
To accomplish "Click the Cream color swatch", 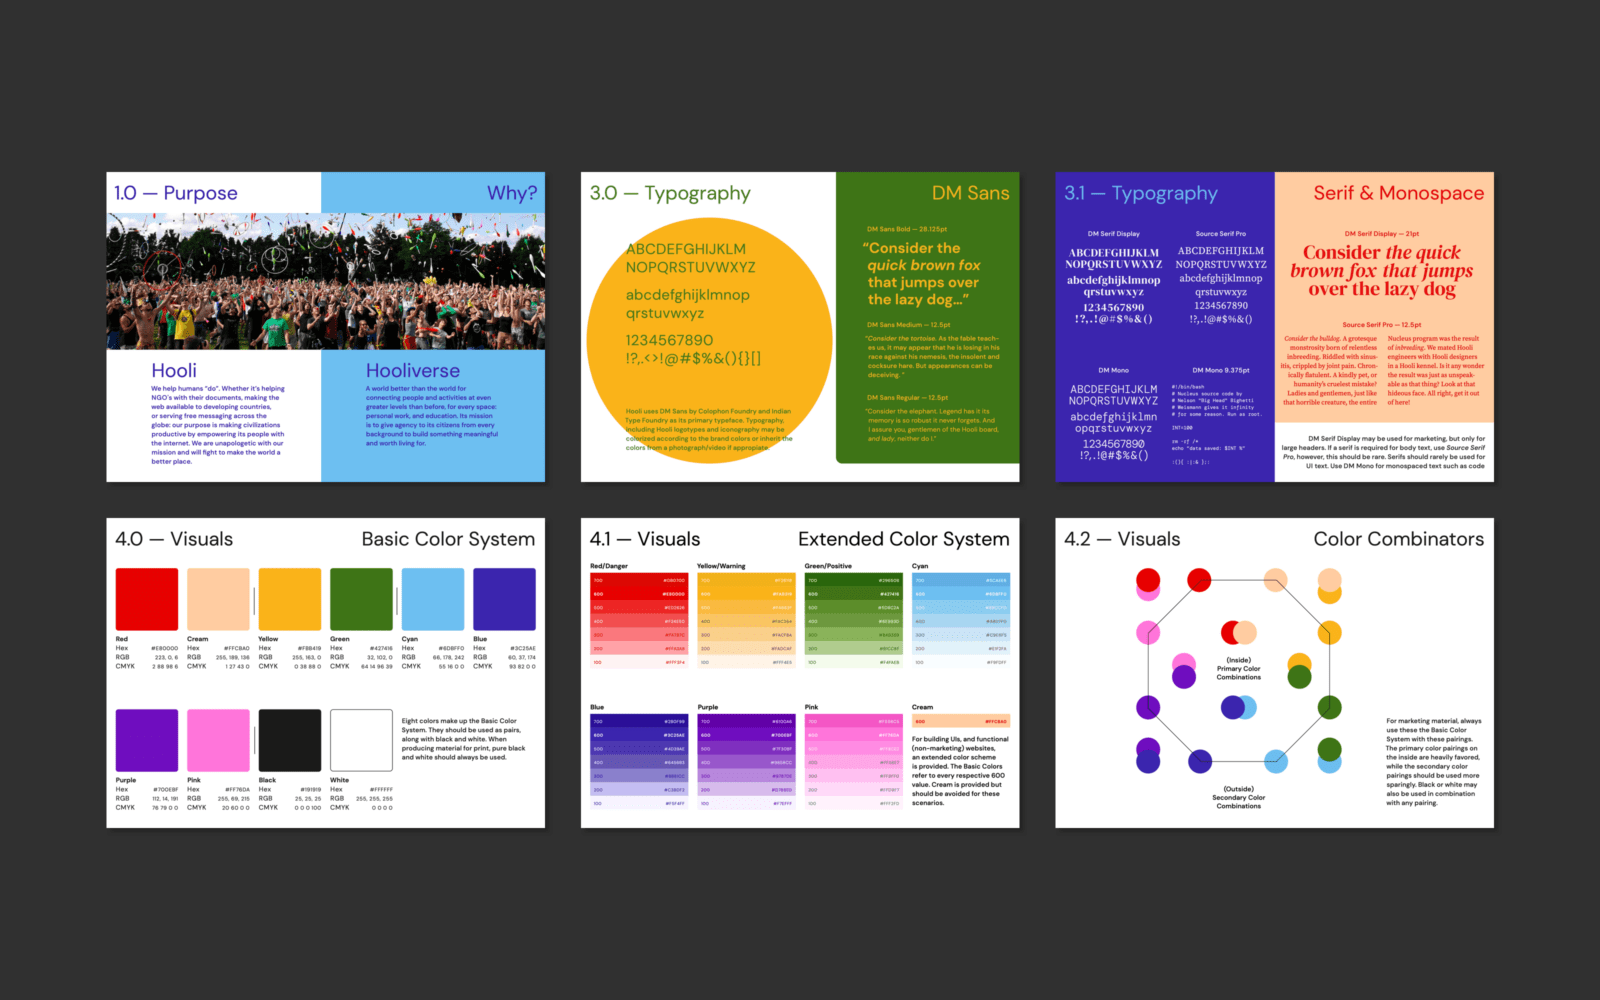I will pyautogui.click(x=218, y=598).
